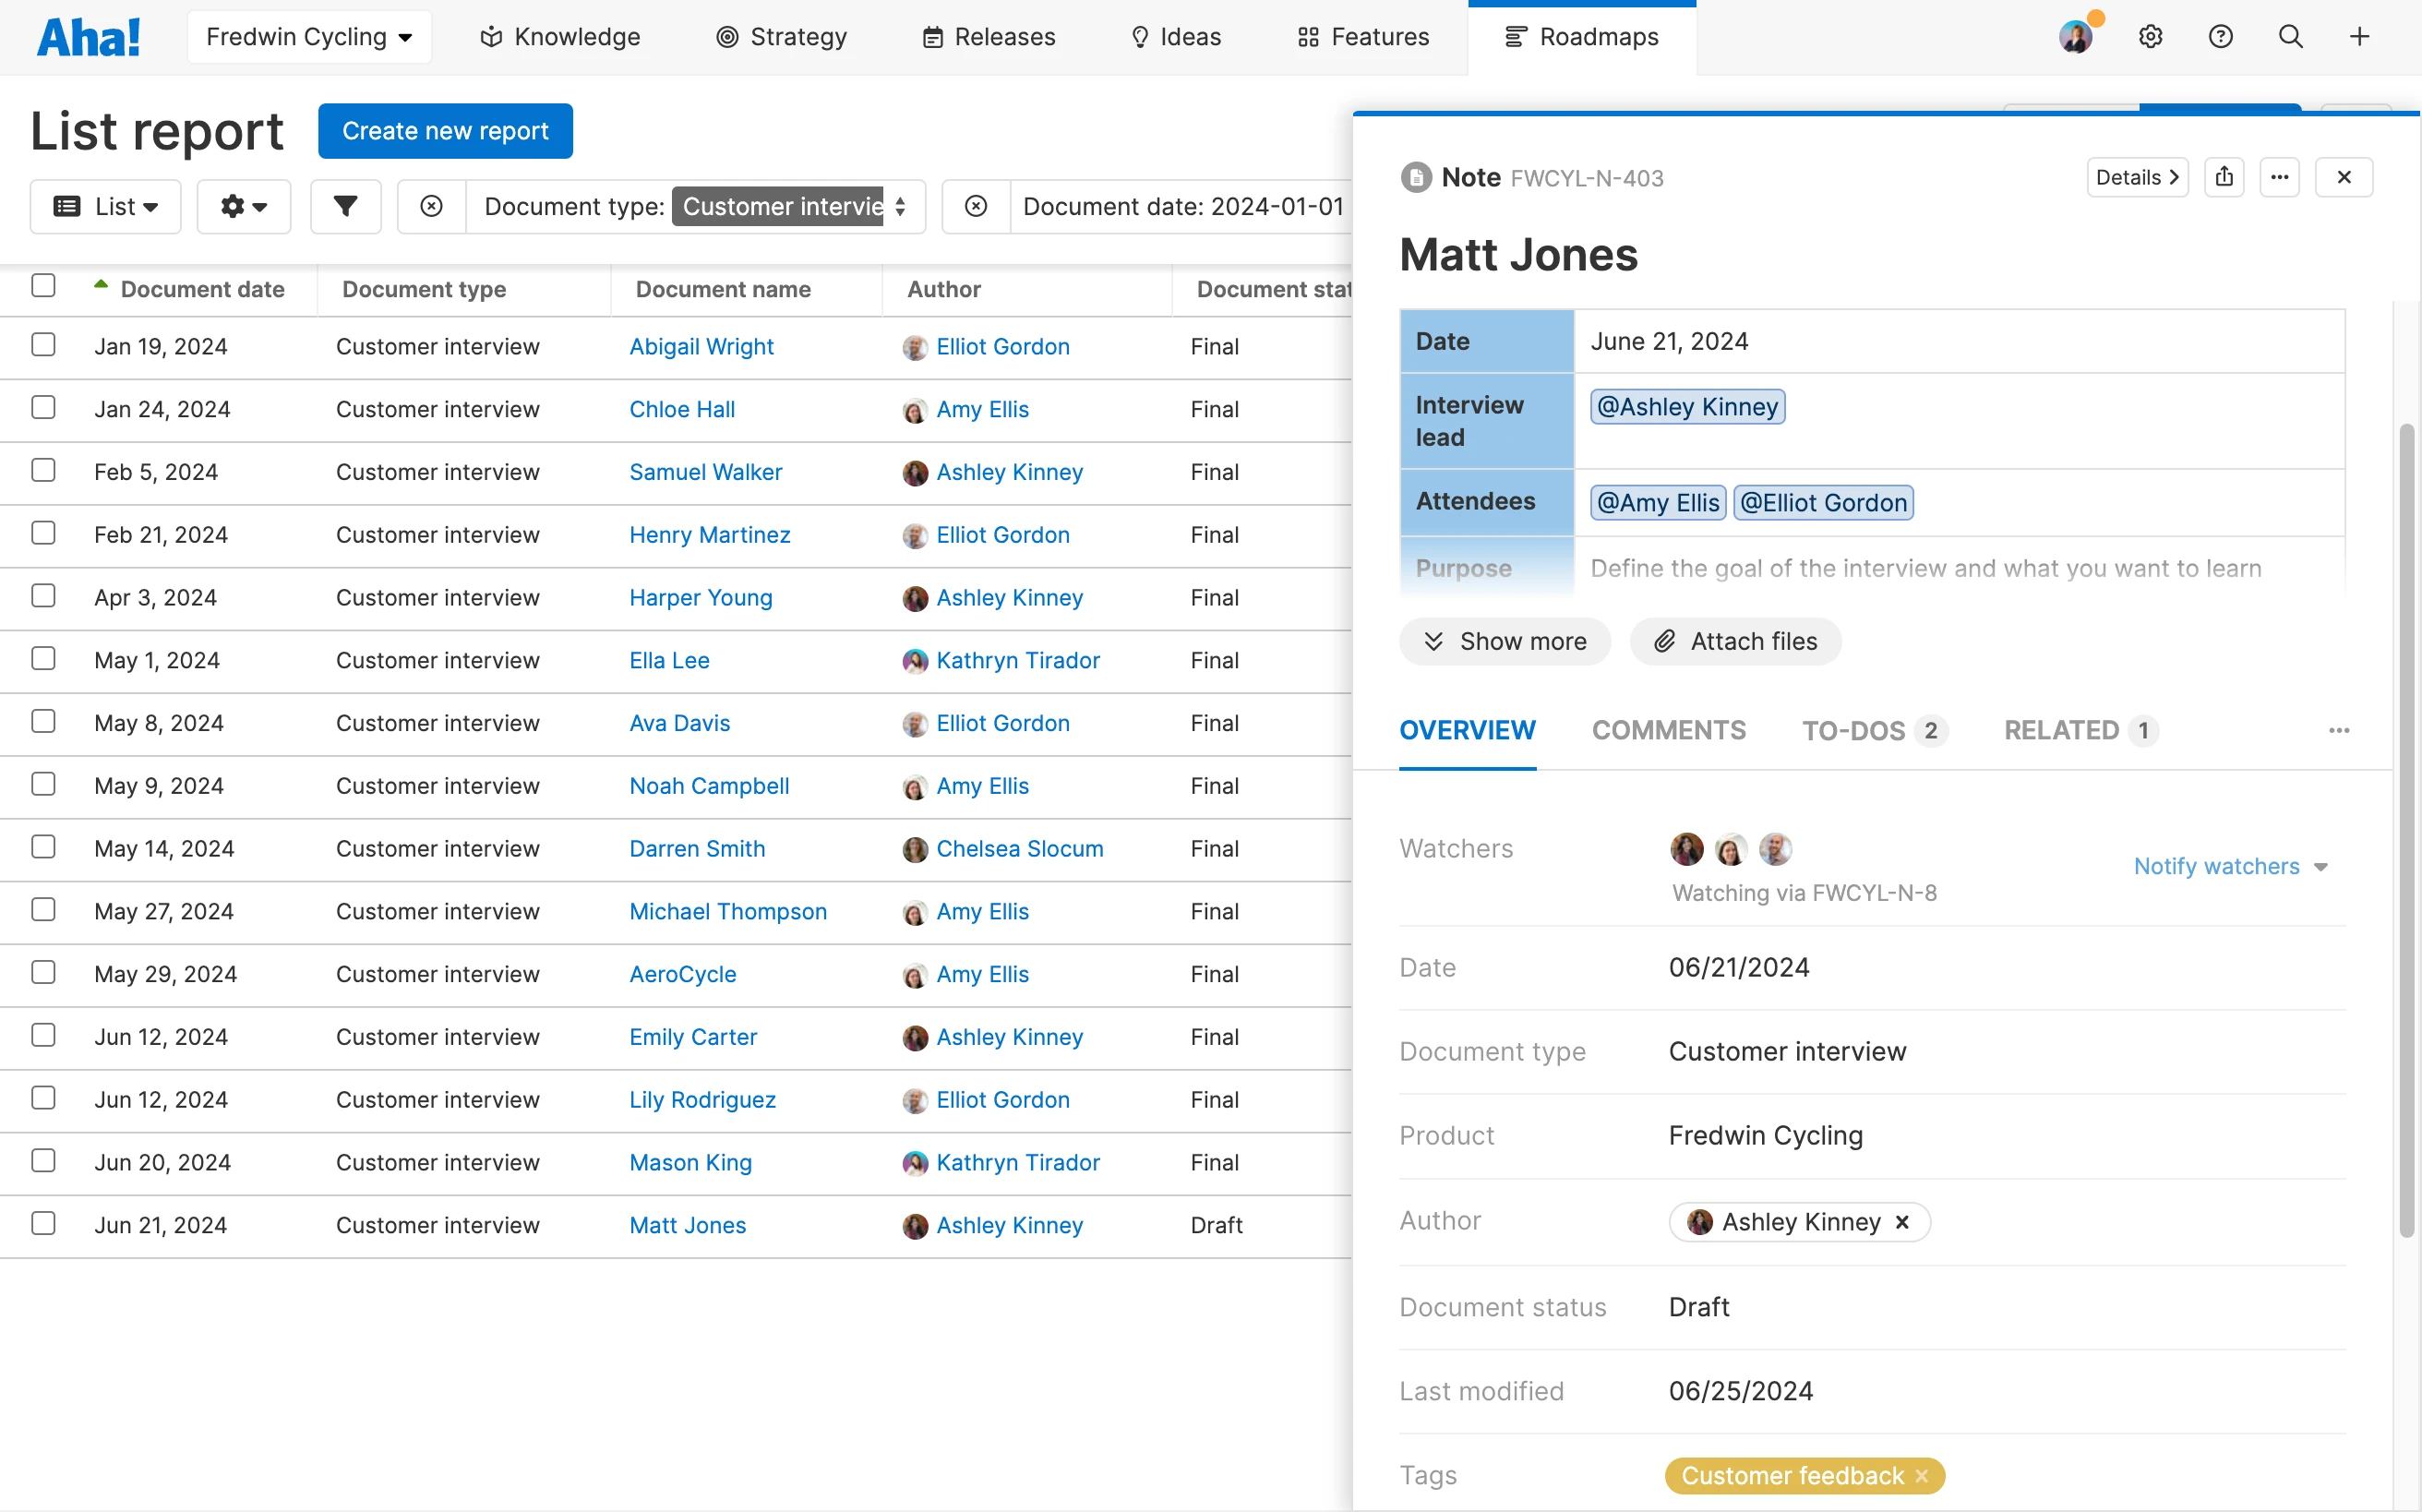Click the search magnifier icon
The width and height of the screenshot is (2422, 1512).
pyautogui.click(x=2290, y=37)
